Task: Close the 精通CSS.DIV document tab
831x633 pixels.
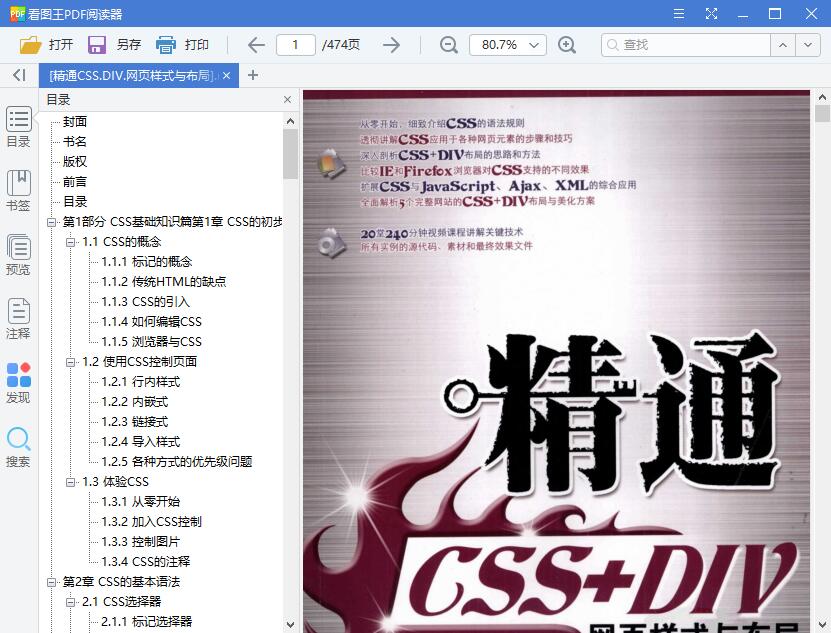Action: (226, 76)
